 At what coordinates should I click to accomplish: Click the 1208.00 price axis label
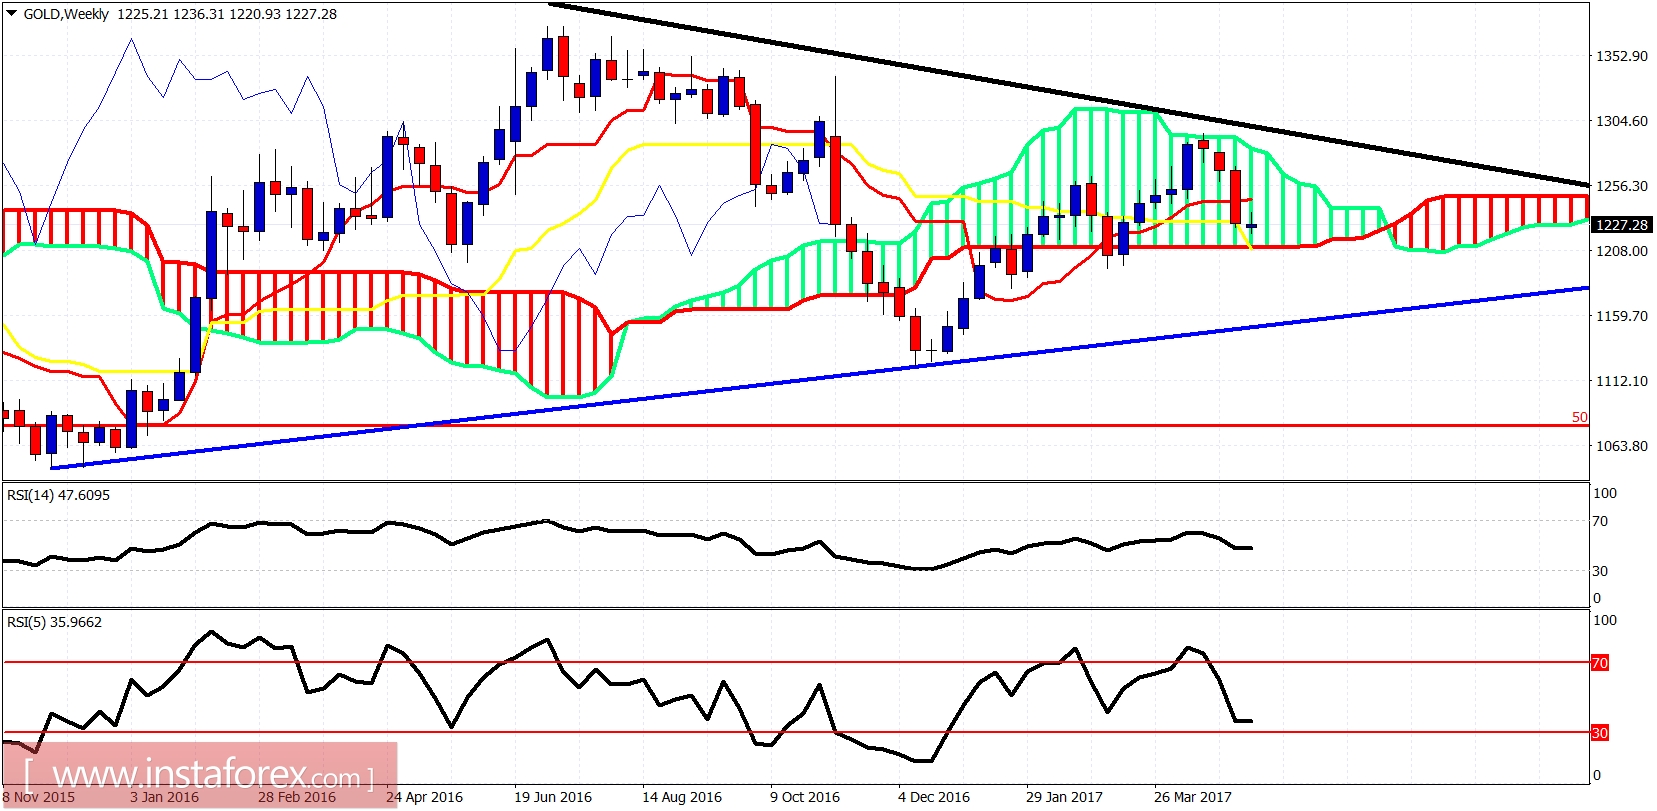point(1621,251)
